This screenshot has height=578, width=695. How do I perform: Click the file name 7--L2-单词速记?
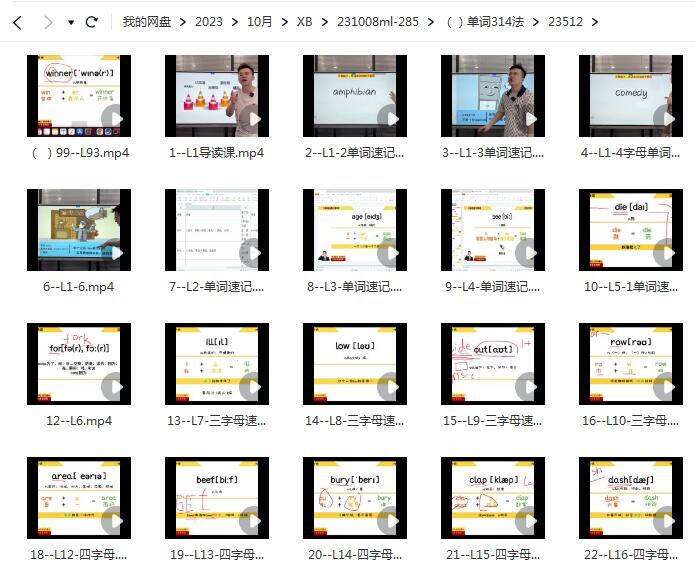pyautogui.click(x=216, y=287)
